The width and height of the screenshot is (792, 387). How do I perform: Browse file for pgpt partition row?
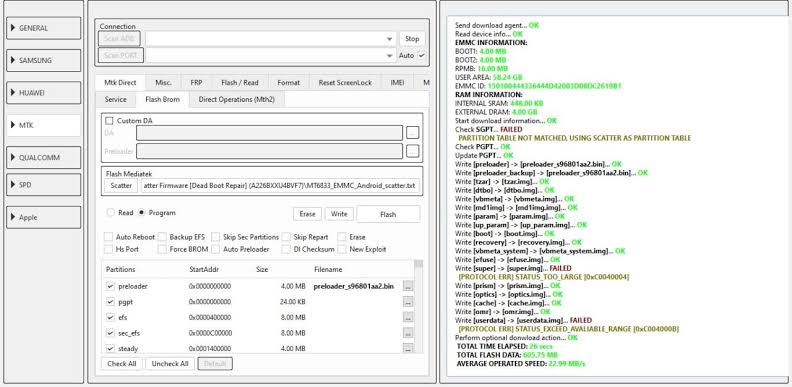pyautogui.click(x=408, y=302)
